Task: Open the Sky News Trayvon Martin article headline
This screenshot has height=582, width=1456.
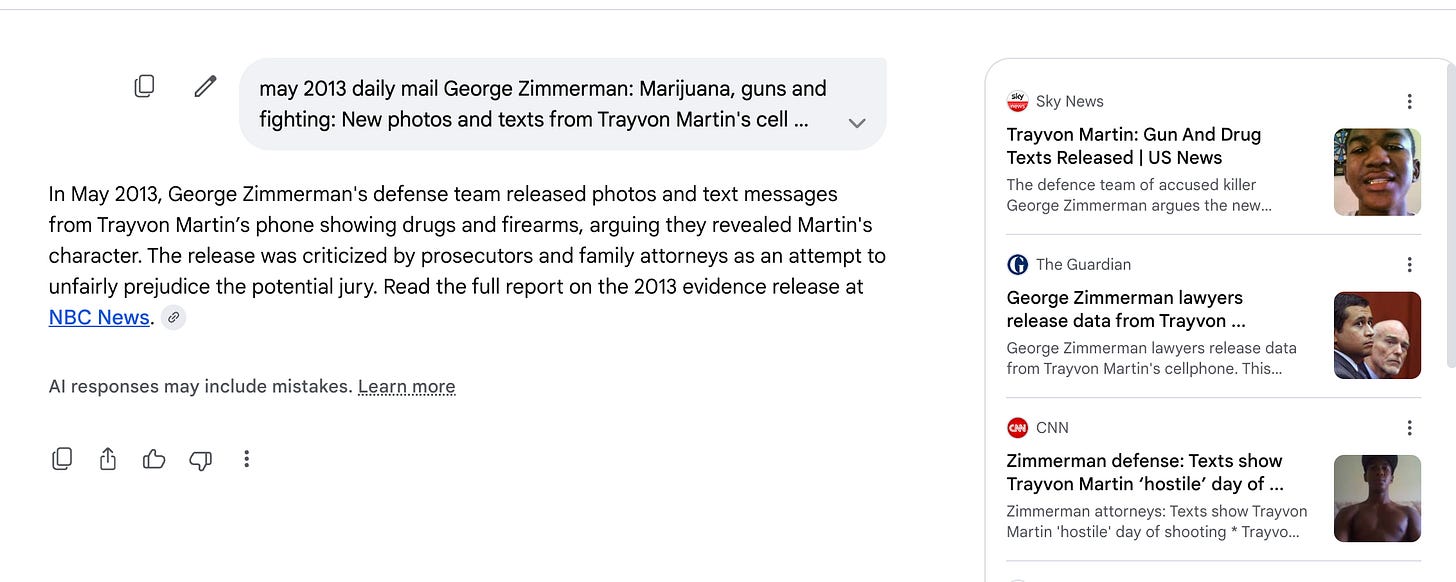Action: pyautogui.click(x=1133, y=146)
